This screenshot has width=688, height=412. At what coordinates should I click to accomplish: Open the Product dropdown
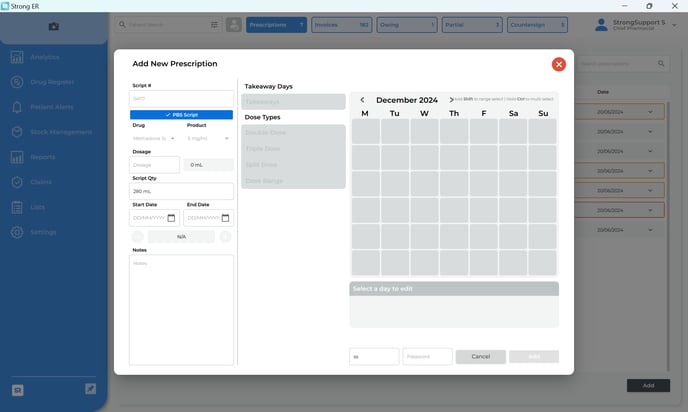pos(208,138)
